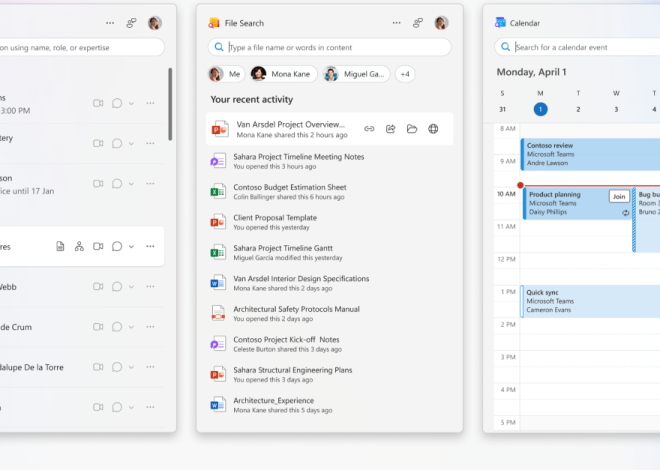Click the Your recent activity heading

pyautogui.click(x=252, y=100)
